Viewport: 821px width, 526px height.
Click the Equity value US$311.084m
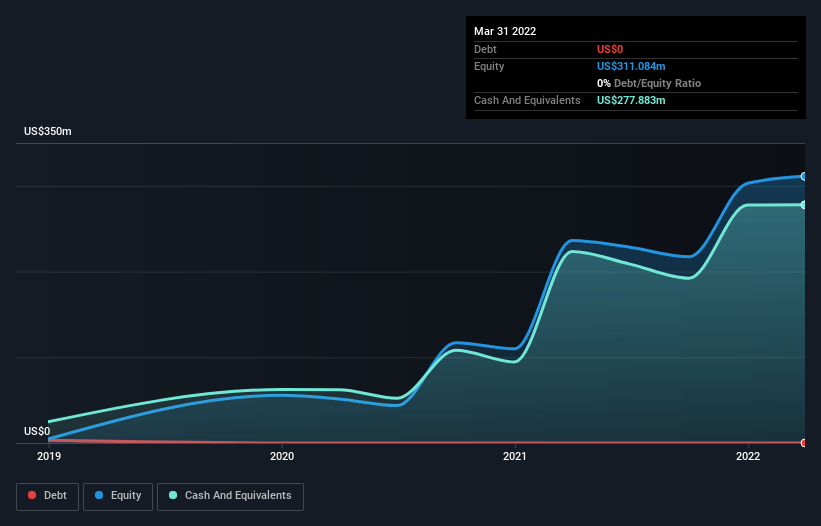click(631, 66)
